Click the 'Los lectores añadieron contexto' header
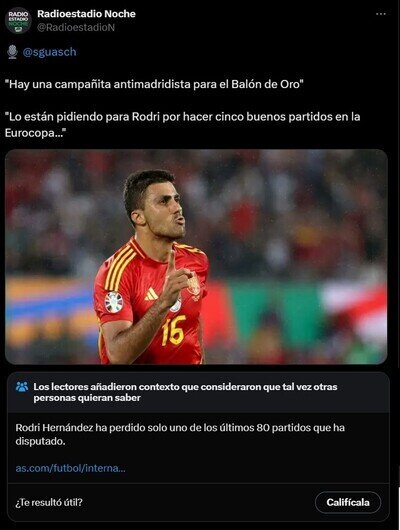 (x=185, y=392)
